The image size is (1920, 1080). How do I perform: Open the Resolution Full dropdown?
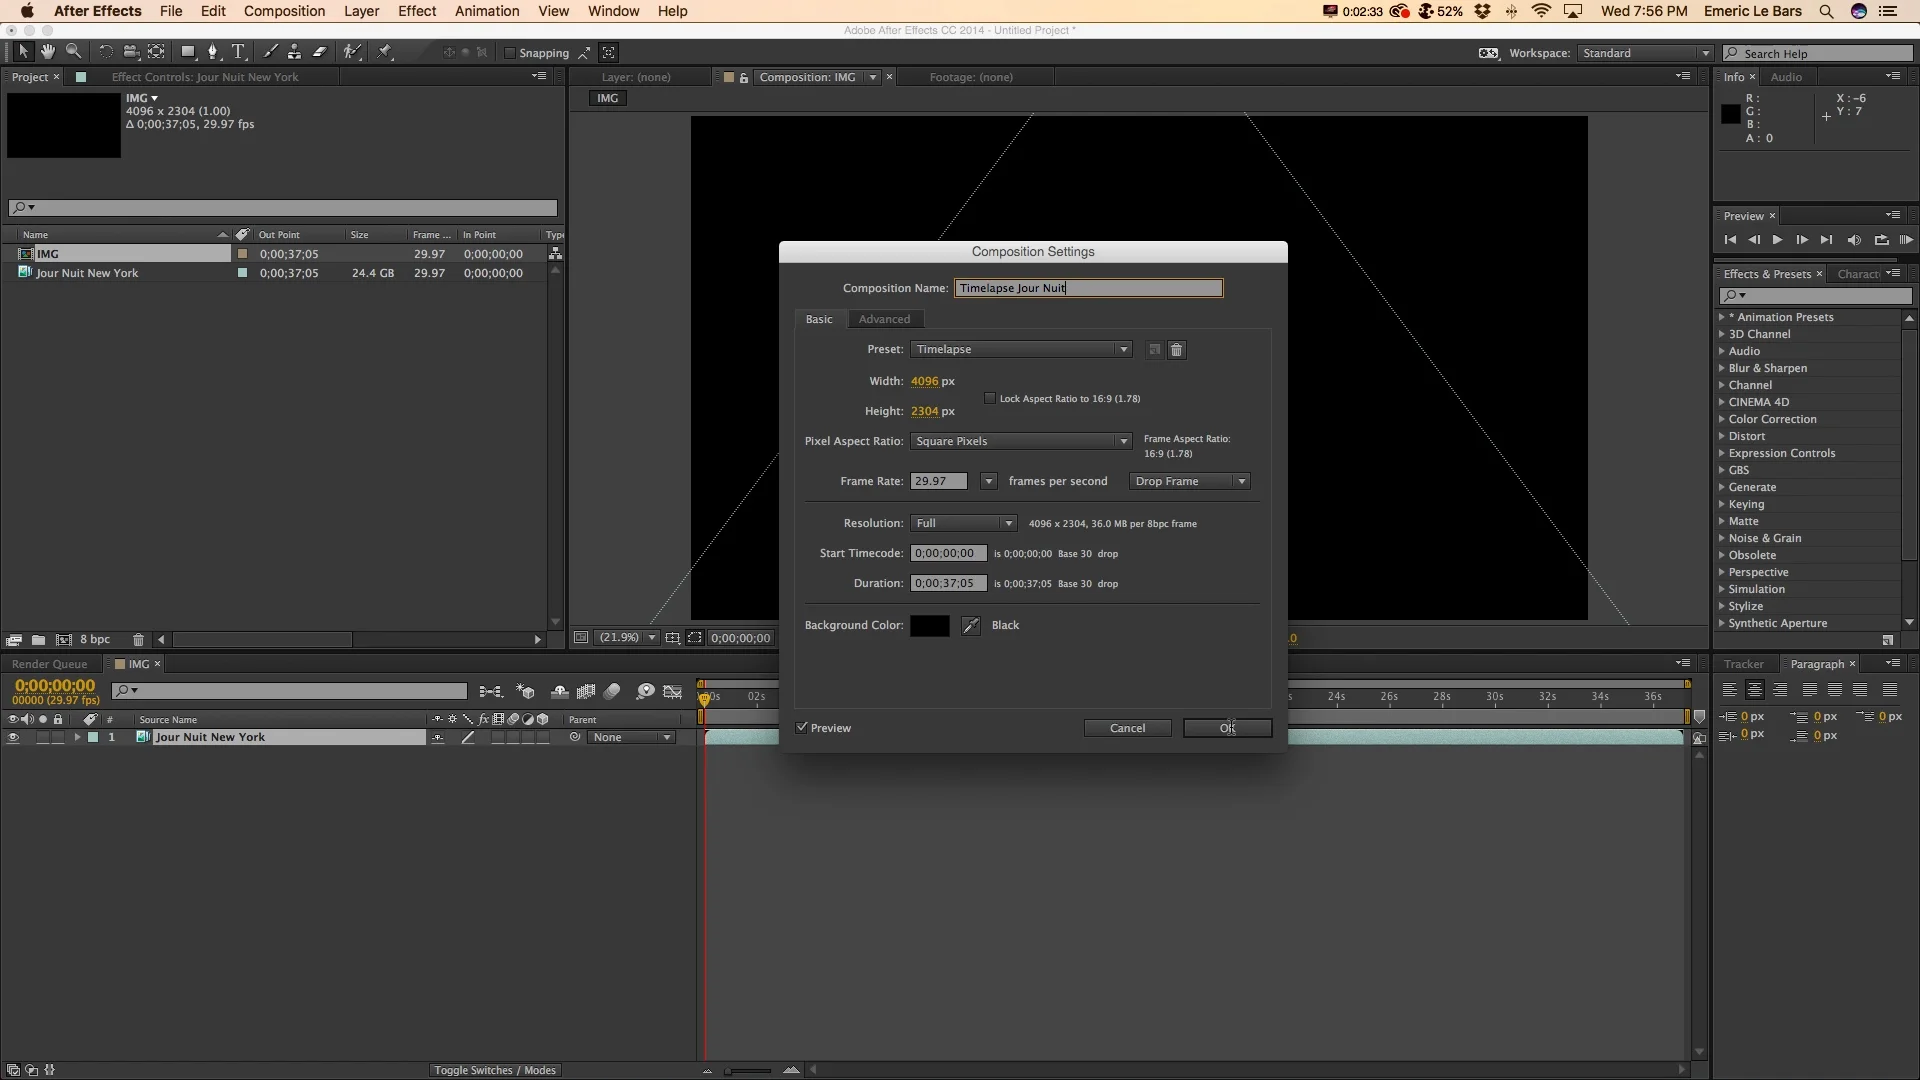click(x=963, y=524)
